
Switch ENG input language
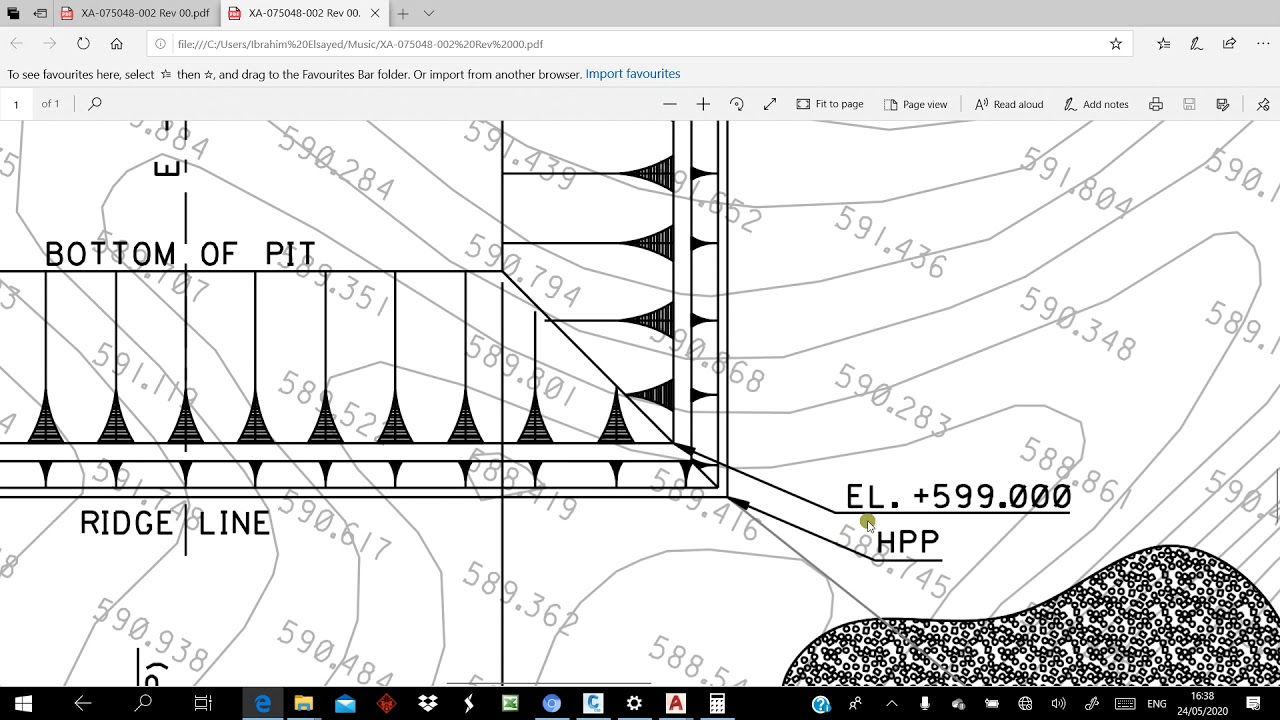tap(1157, 704)
